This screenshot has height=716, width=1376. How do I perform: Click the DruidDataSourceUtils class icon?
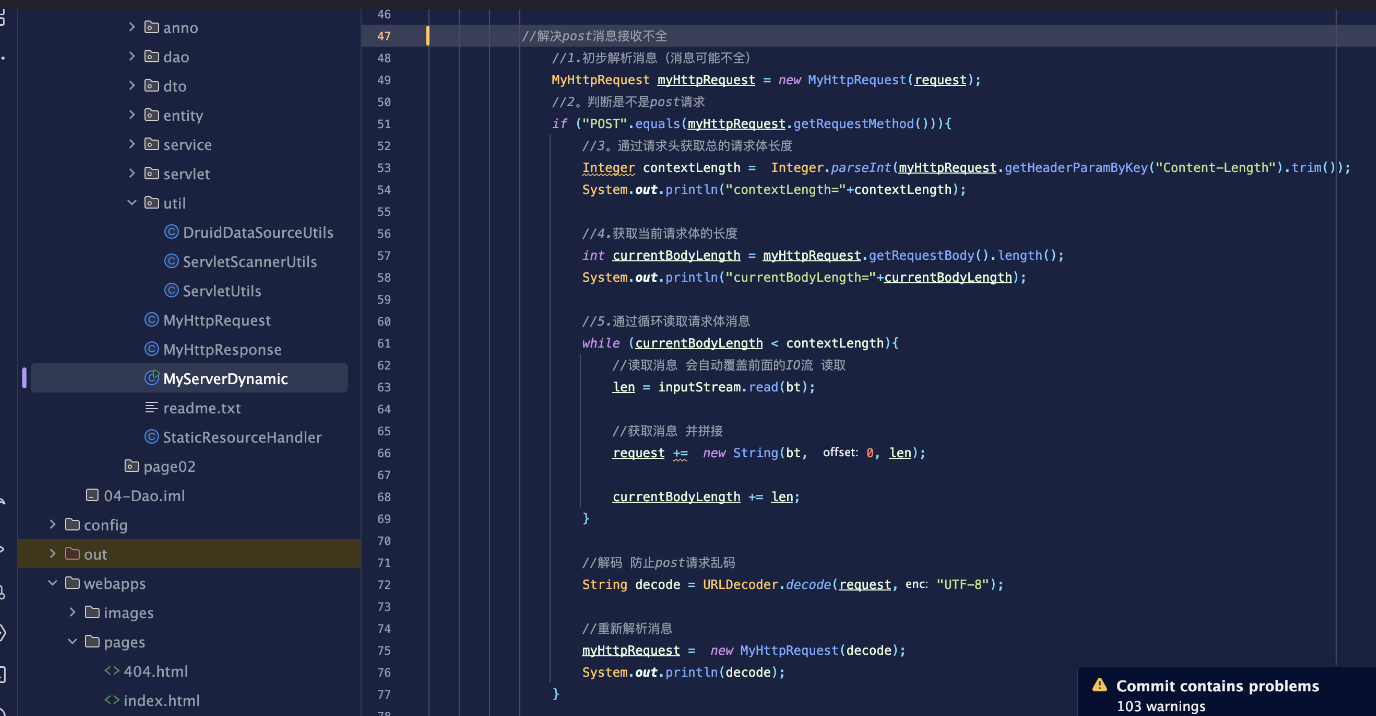coord(171,232)
